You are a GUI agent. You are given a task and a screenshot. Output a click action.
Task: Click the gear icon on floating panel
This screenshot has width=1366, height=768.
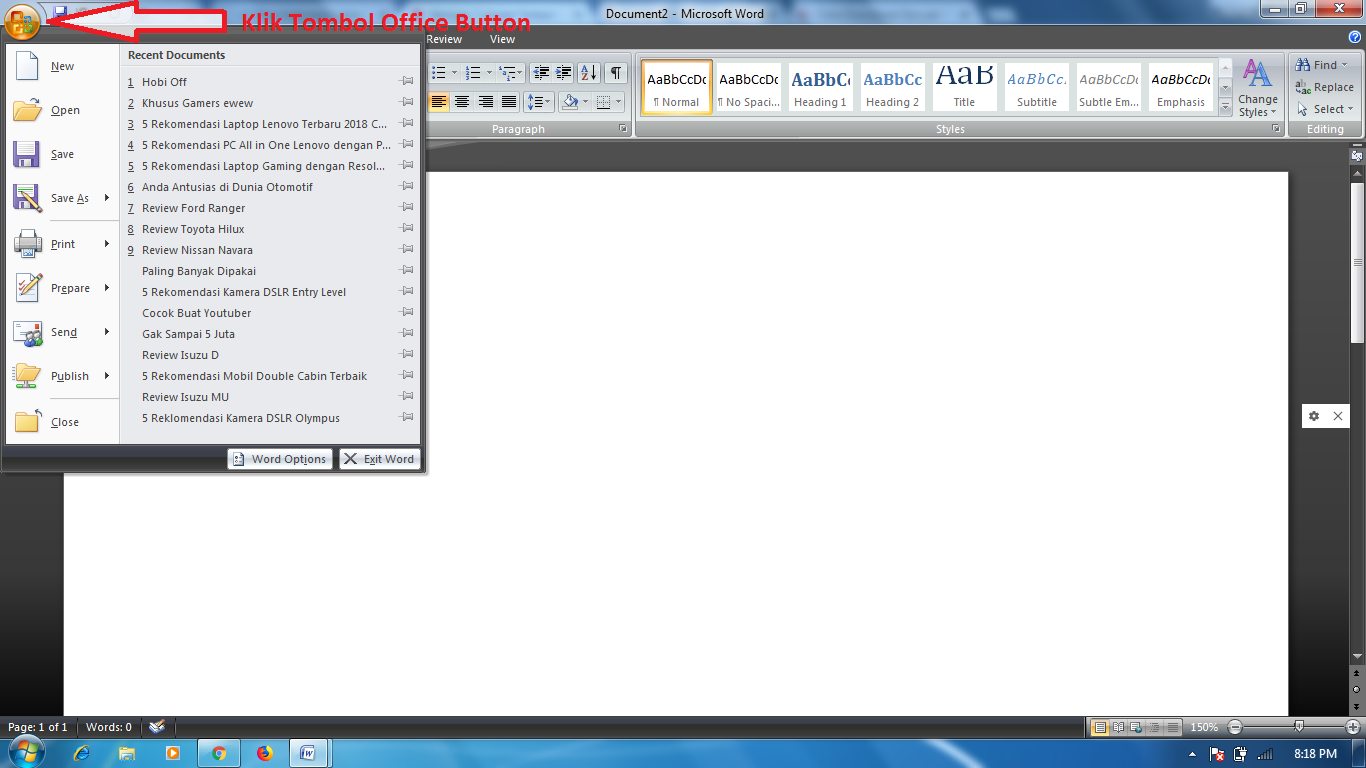[x=1314, y=416]
